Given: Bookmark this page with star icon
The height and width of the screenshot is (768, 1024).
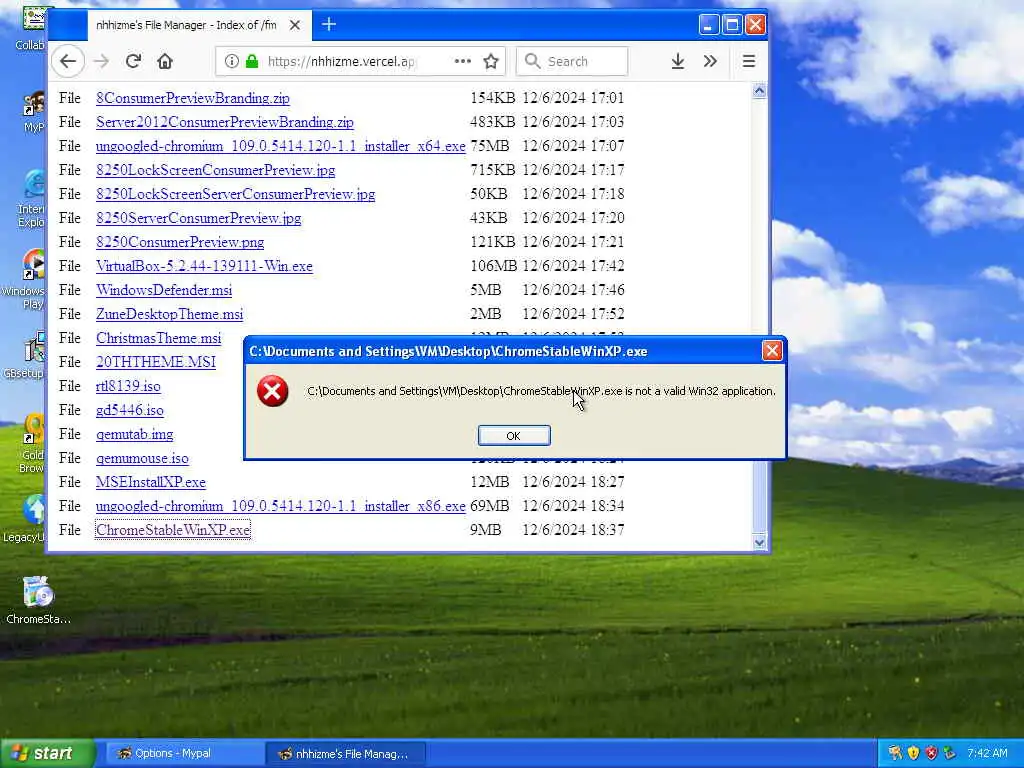Looking at the screenshot, I should (491, 61).
